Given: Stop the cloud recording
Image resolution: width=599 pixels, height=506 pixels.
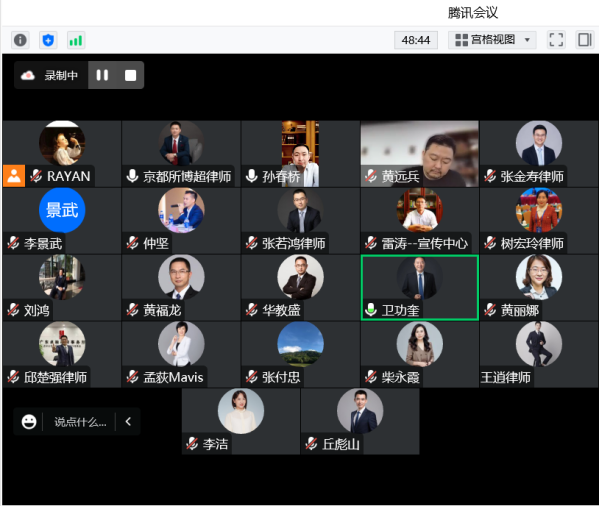Looking at the screenshot, I should pos(130,75).
